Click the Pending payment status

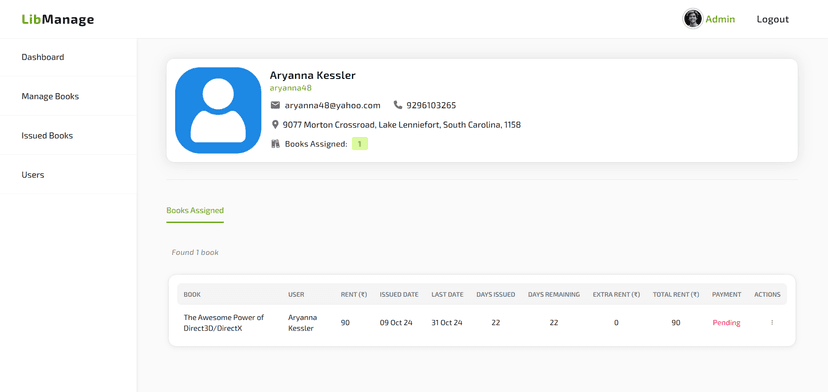[x=727, y=323]
